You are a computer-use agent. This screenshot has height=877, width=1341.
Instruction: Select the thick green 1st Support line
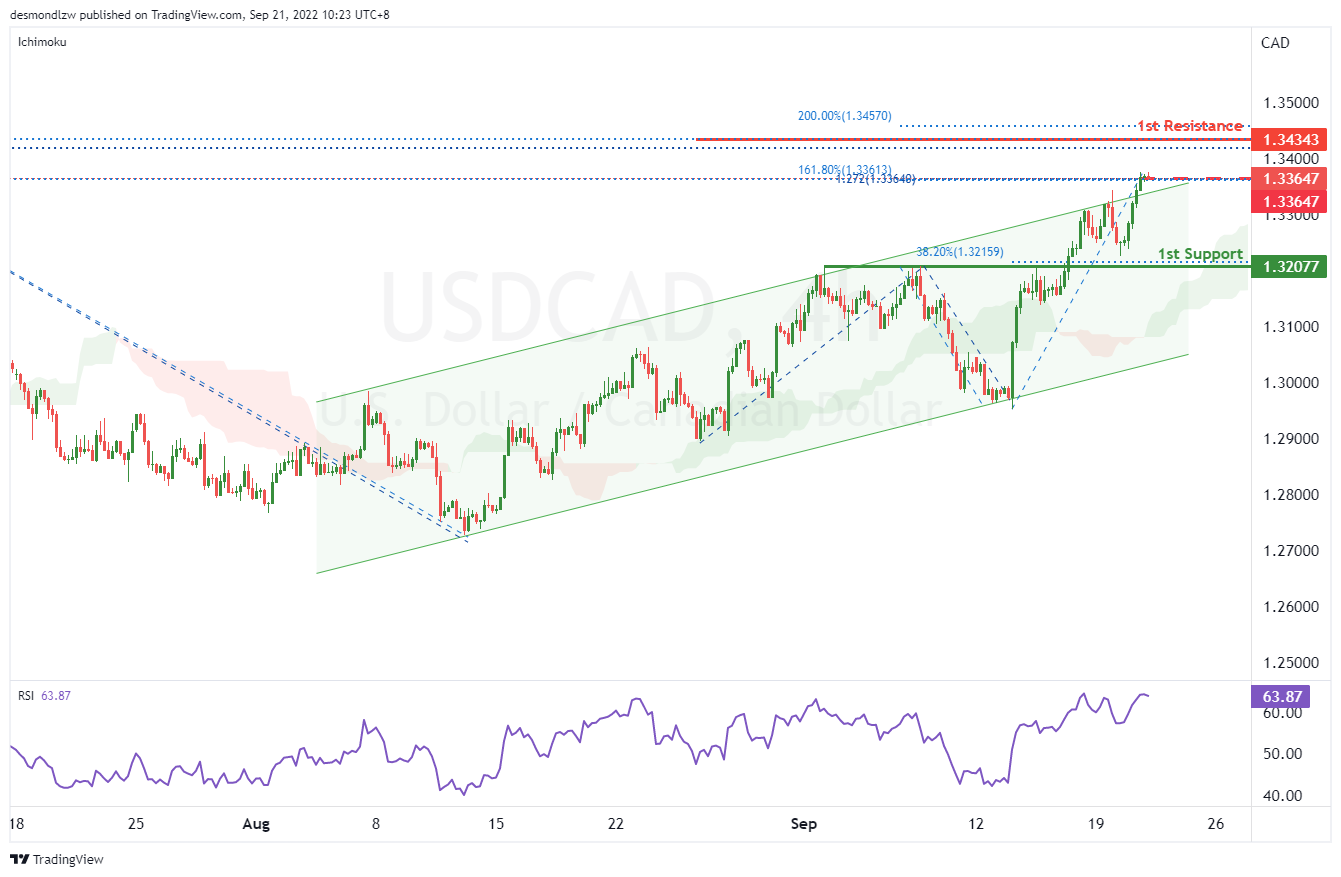click(x=1036, y=267)
